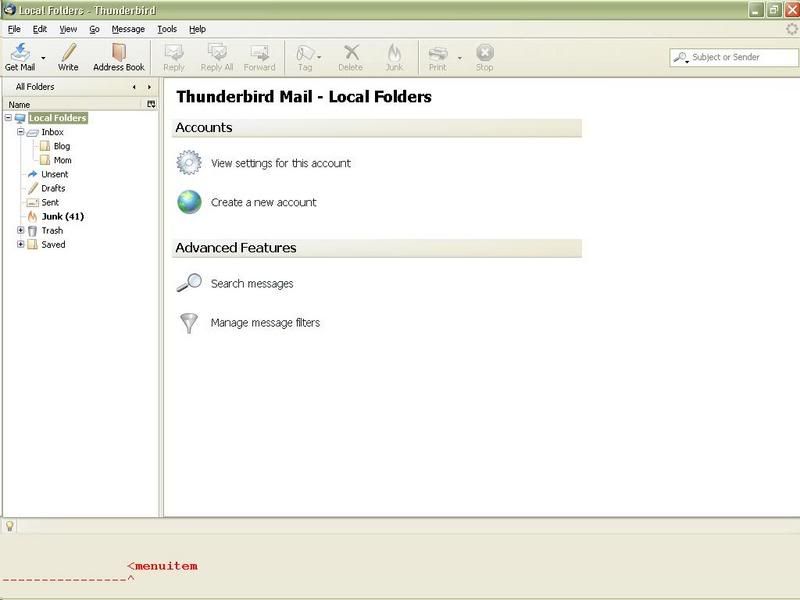800x600 pixels.
Task: Click the Reply toolbar icon
Action: tap(174, 52)
